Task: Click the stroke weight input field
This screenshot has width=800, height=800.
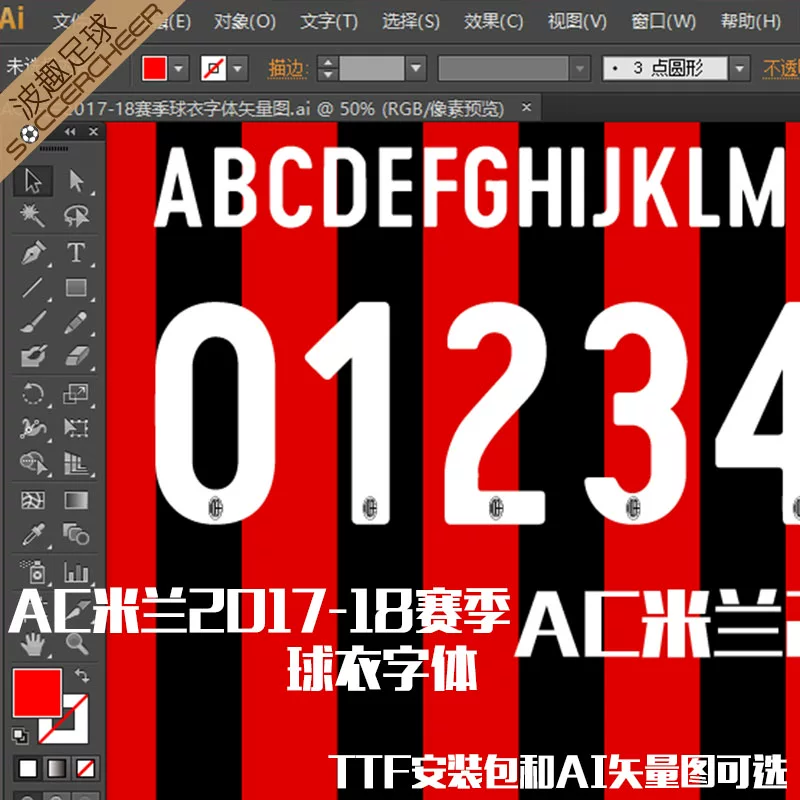Action: coord(372,68)
